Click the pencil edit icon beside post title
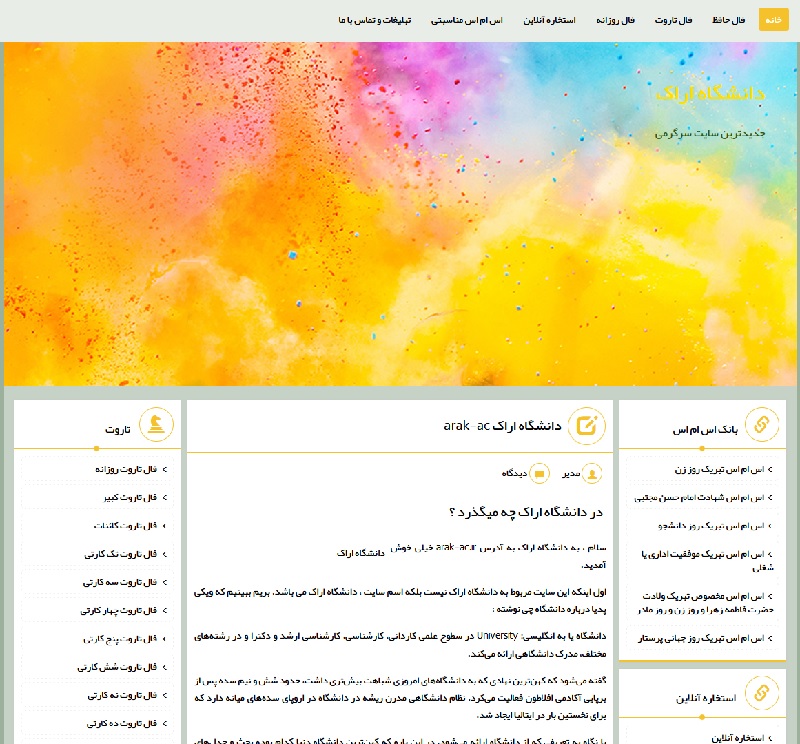Screen dimensions: 800x744 [587, 426]
